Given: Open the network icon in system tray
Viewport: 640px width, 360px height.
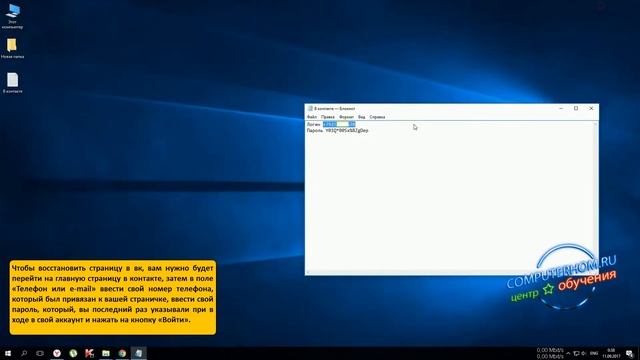Looking at the screenshot, I should click(576, 353).
